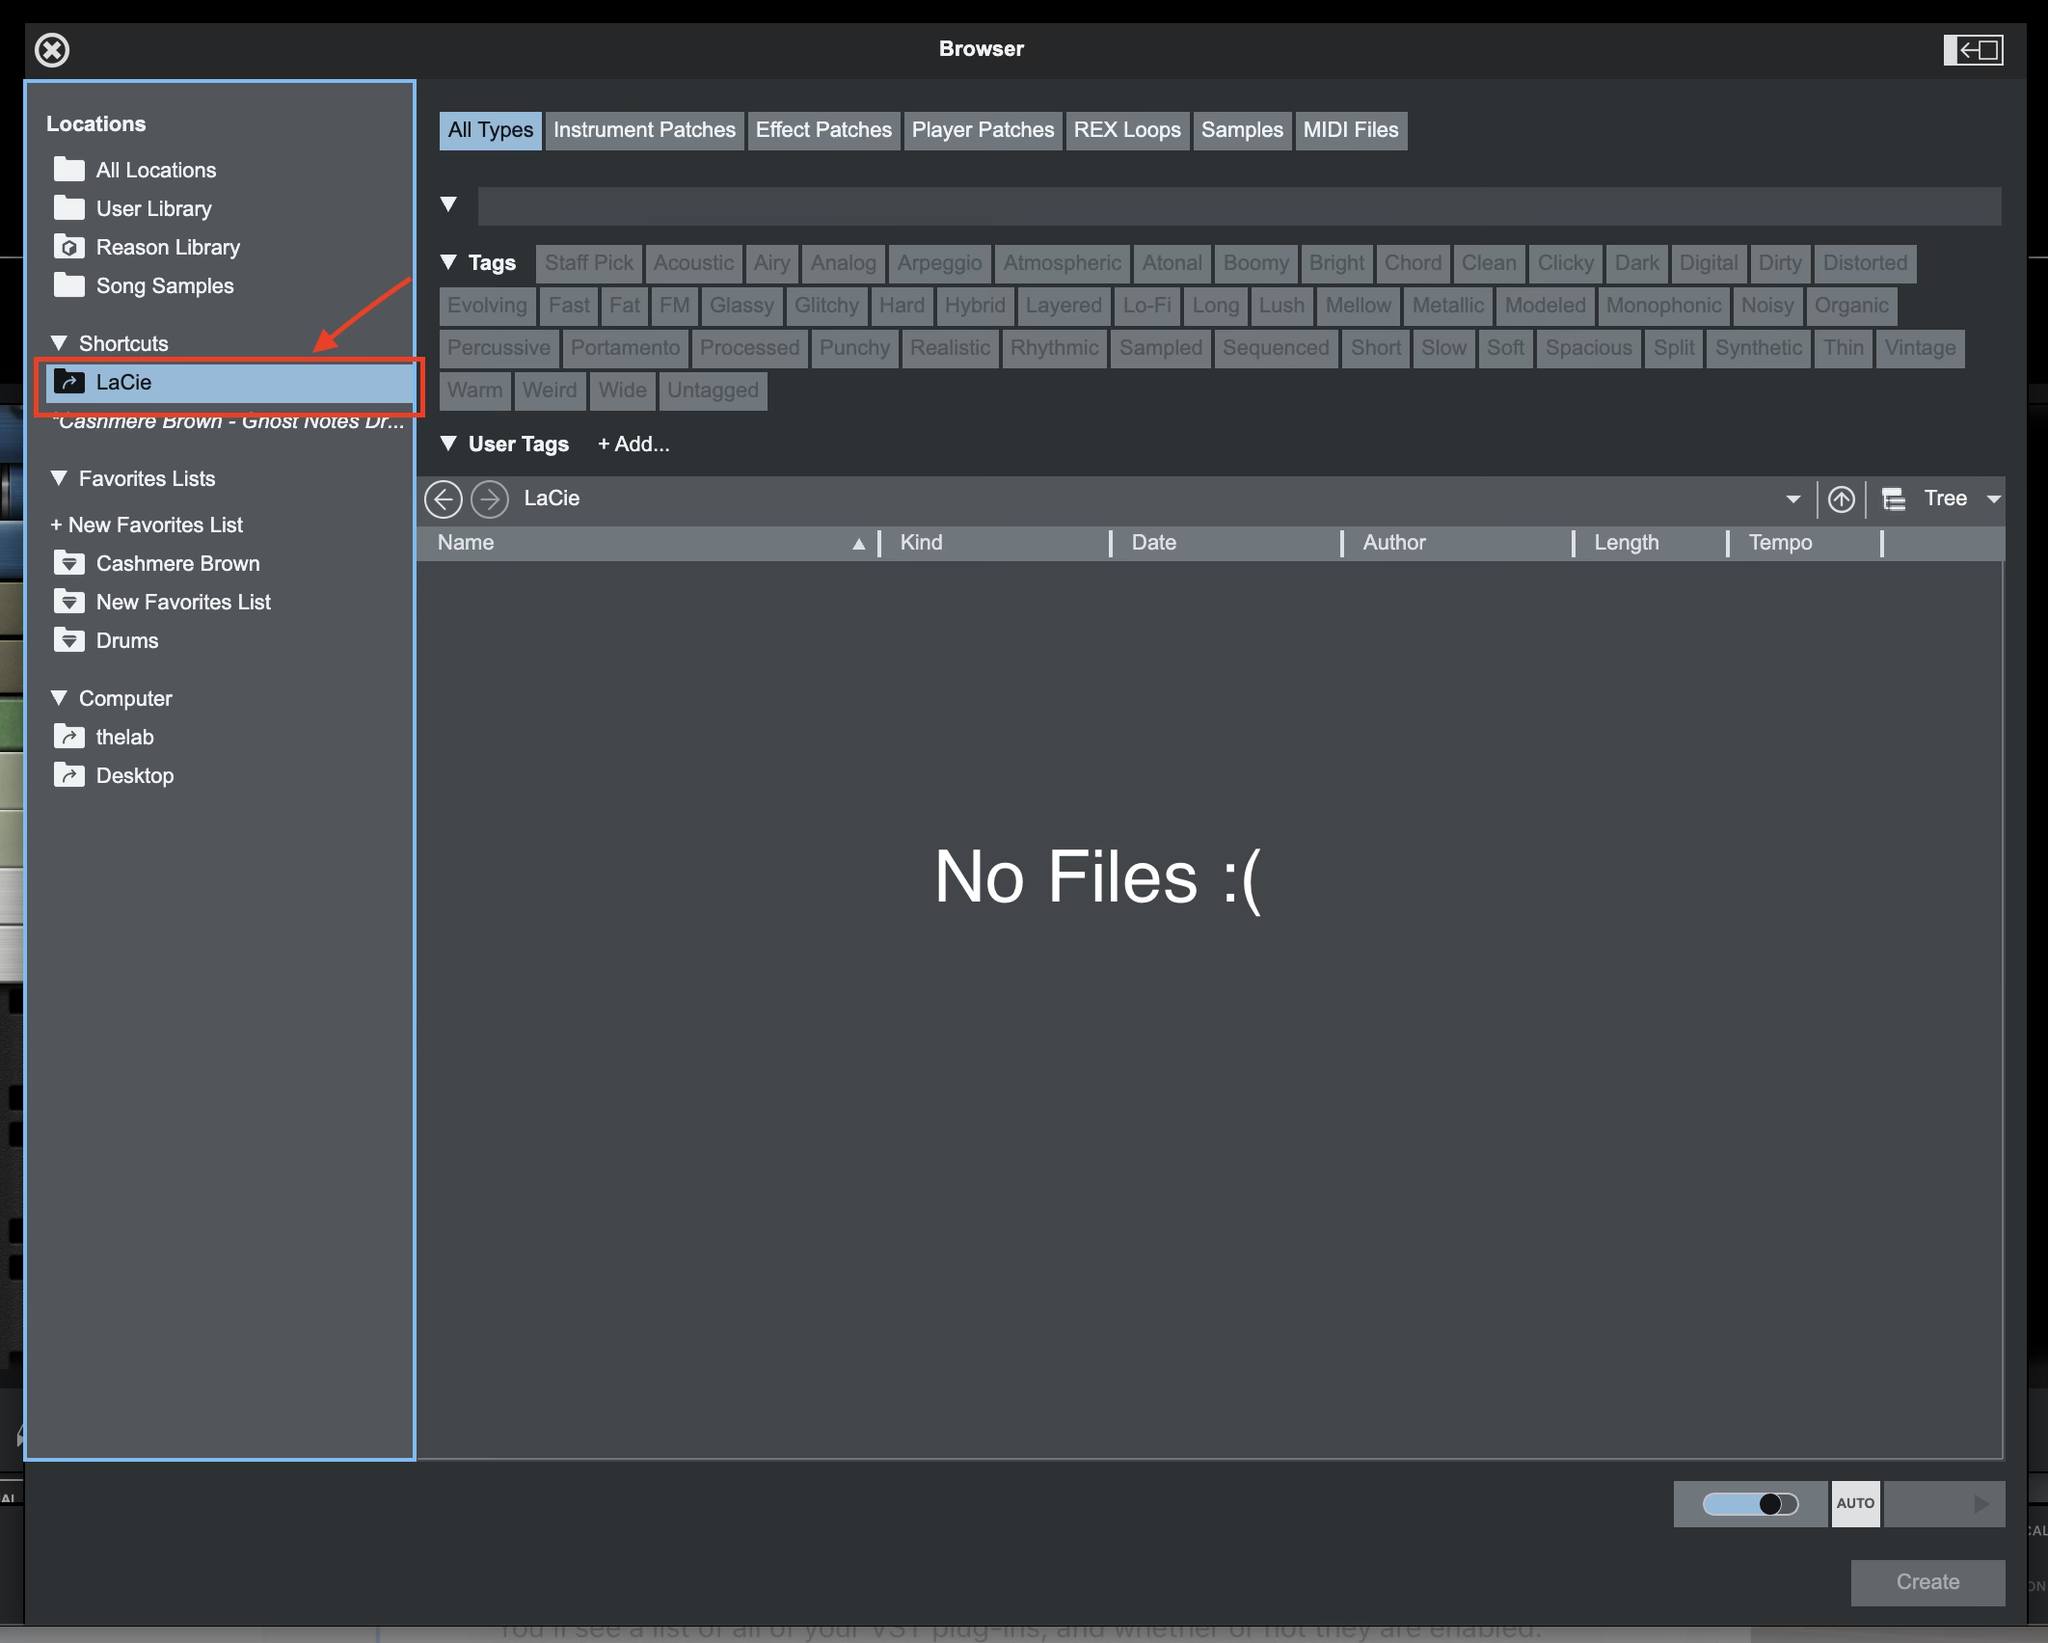This screenshot has width=2048, height=1643.
Task: Toggle the Staff Pick tag filter
Action: coord(589,263)
